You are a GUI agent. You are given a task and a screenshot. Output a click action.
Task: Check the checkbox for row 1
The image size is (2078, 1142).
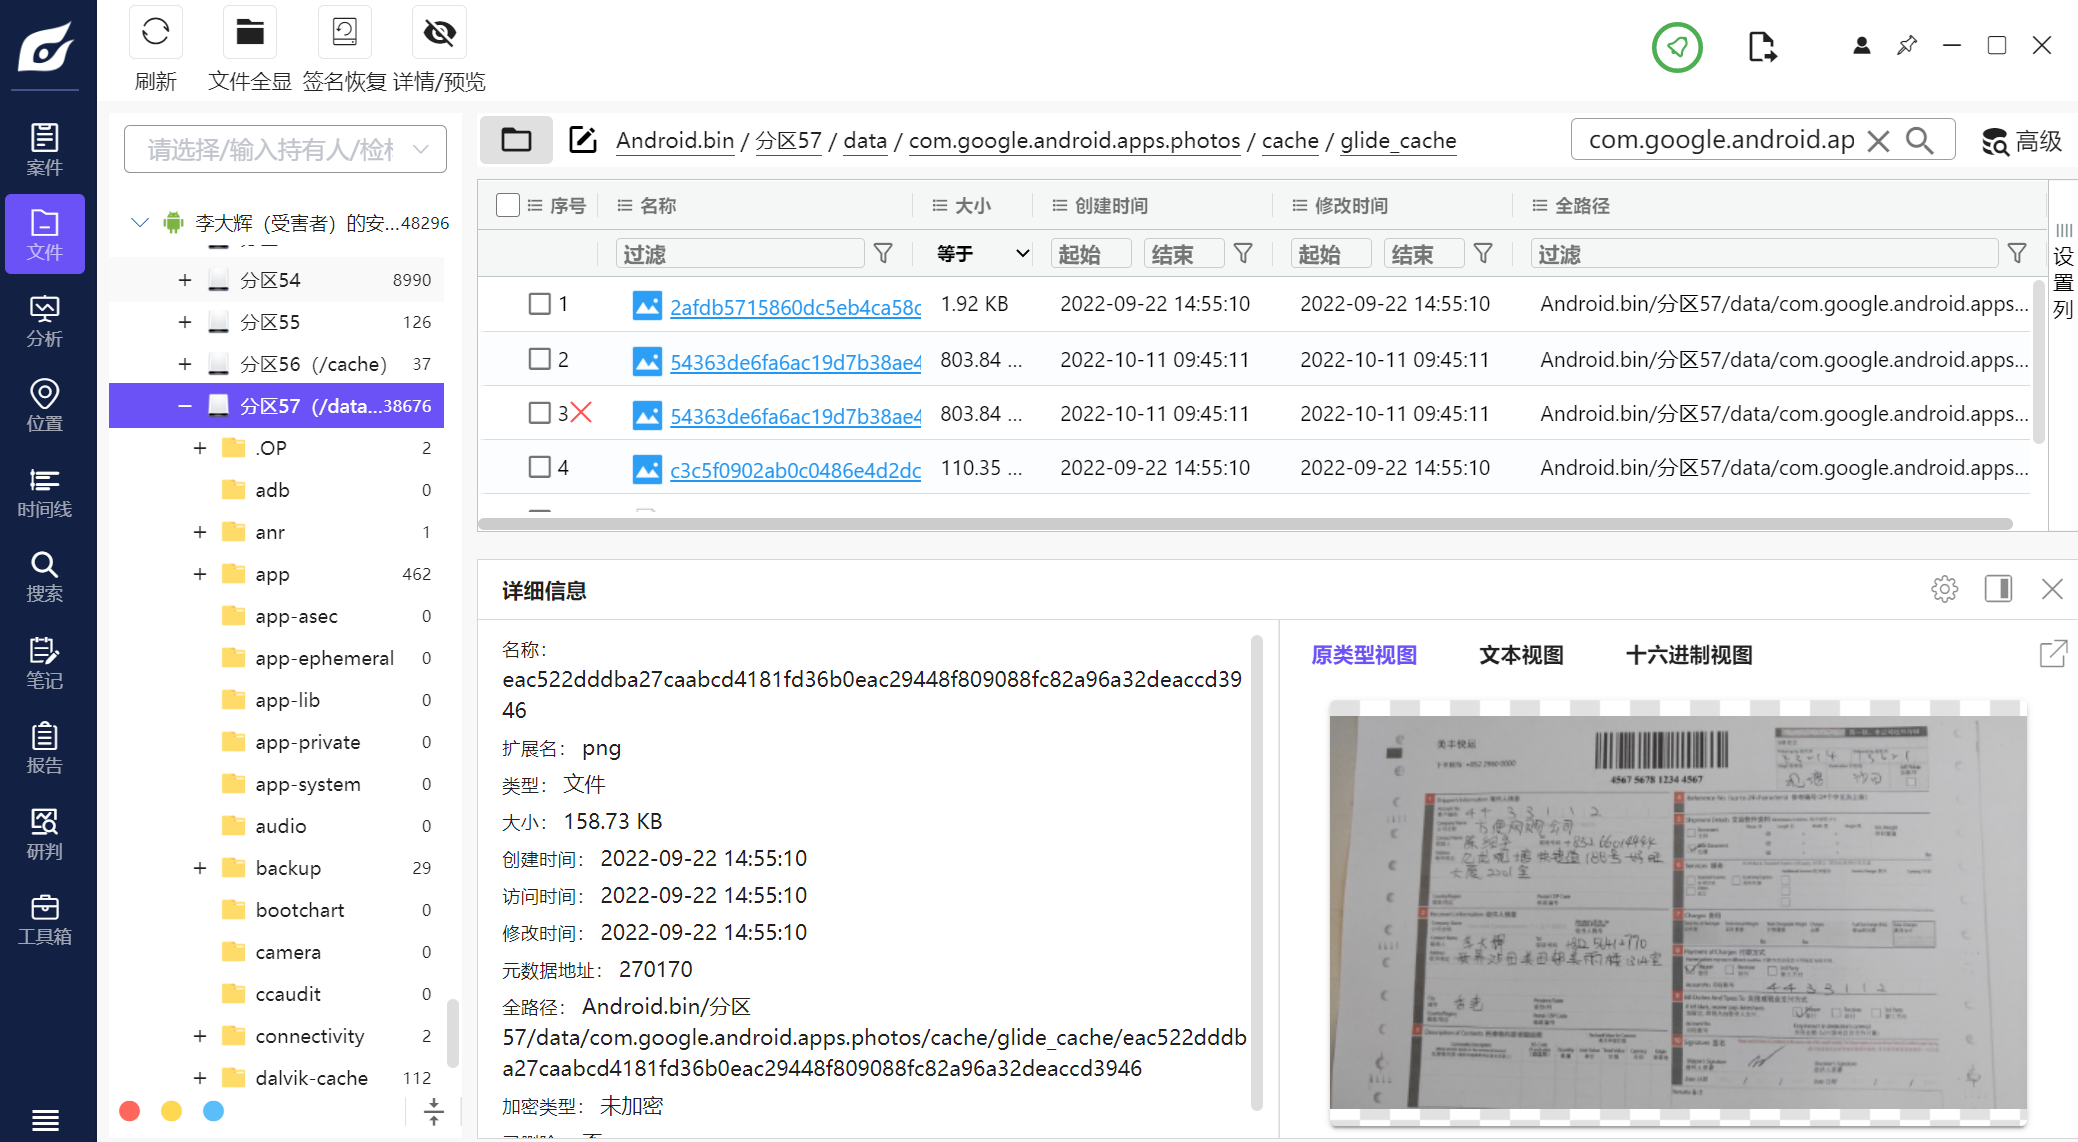[539, 304]
